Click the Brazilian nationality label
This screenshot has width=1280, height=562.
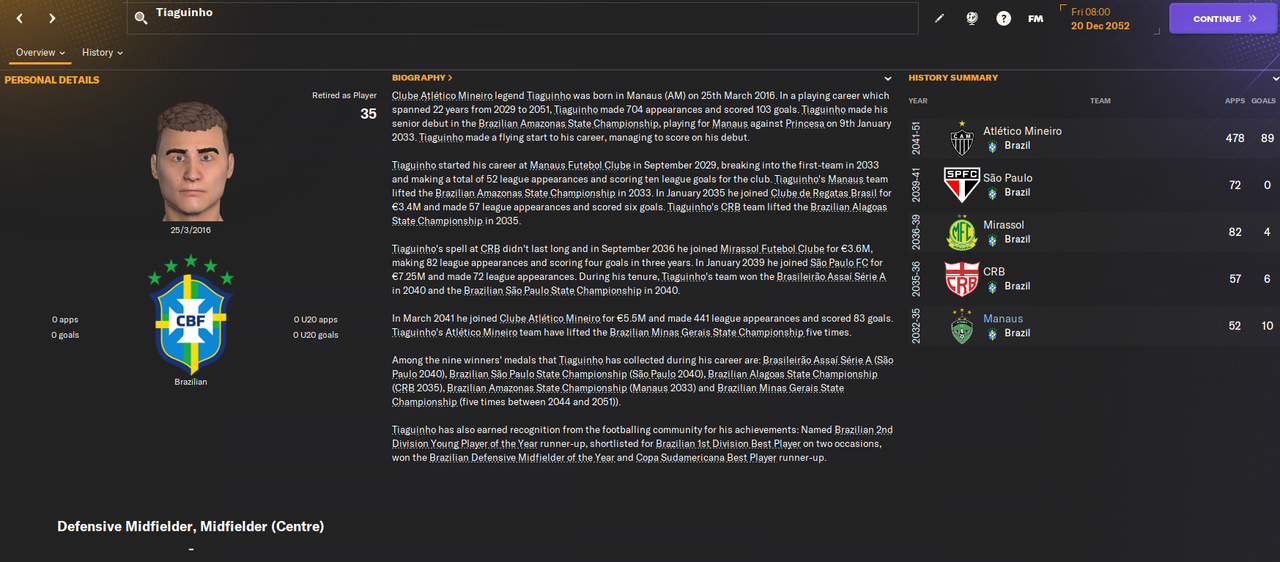190,382
